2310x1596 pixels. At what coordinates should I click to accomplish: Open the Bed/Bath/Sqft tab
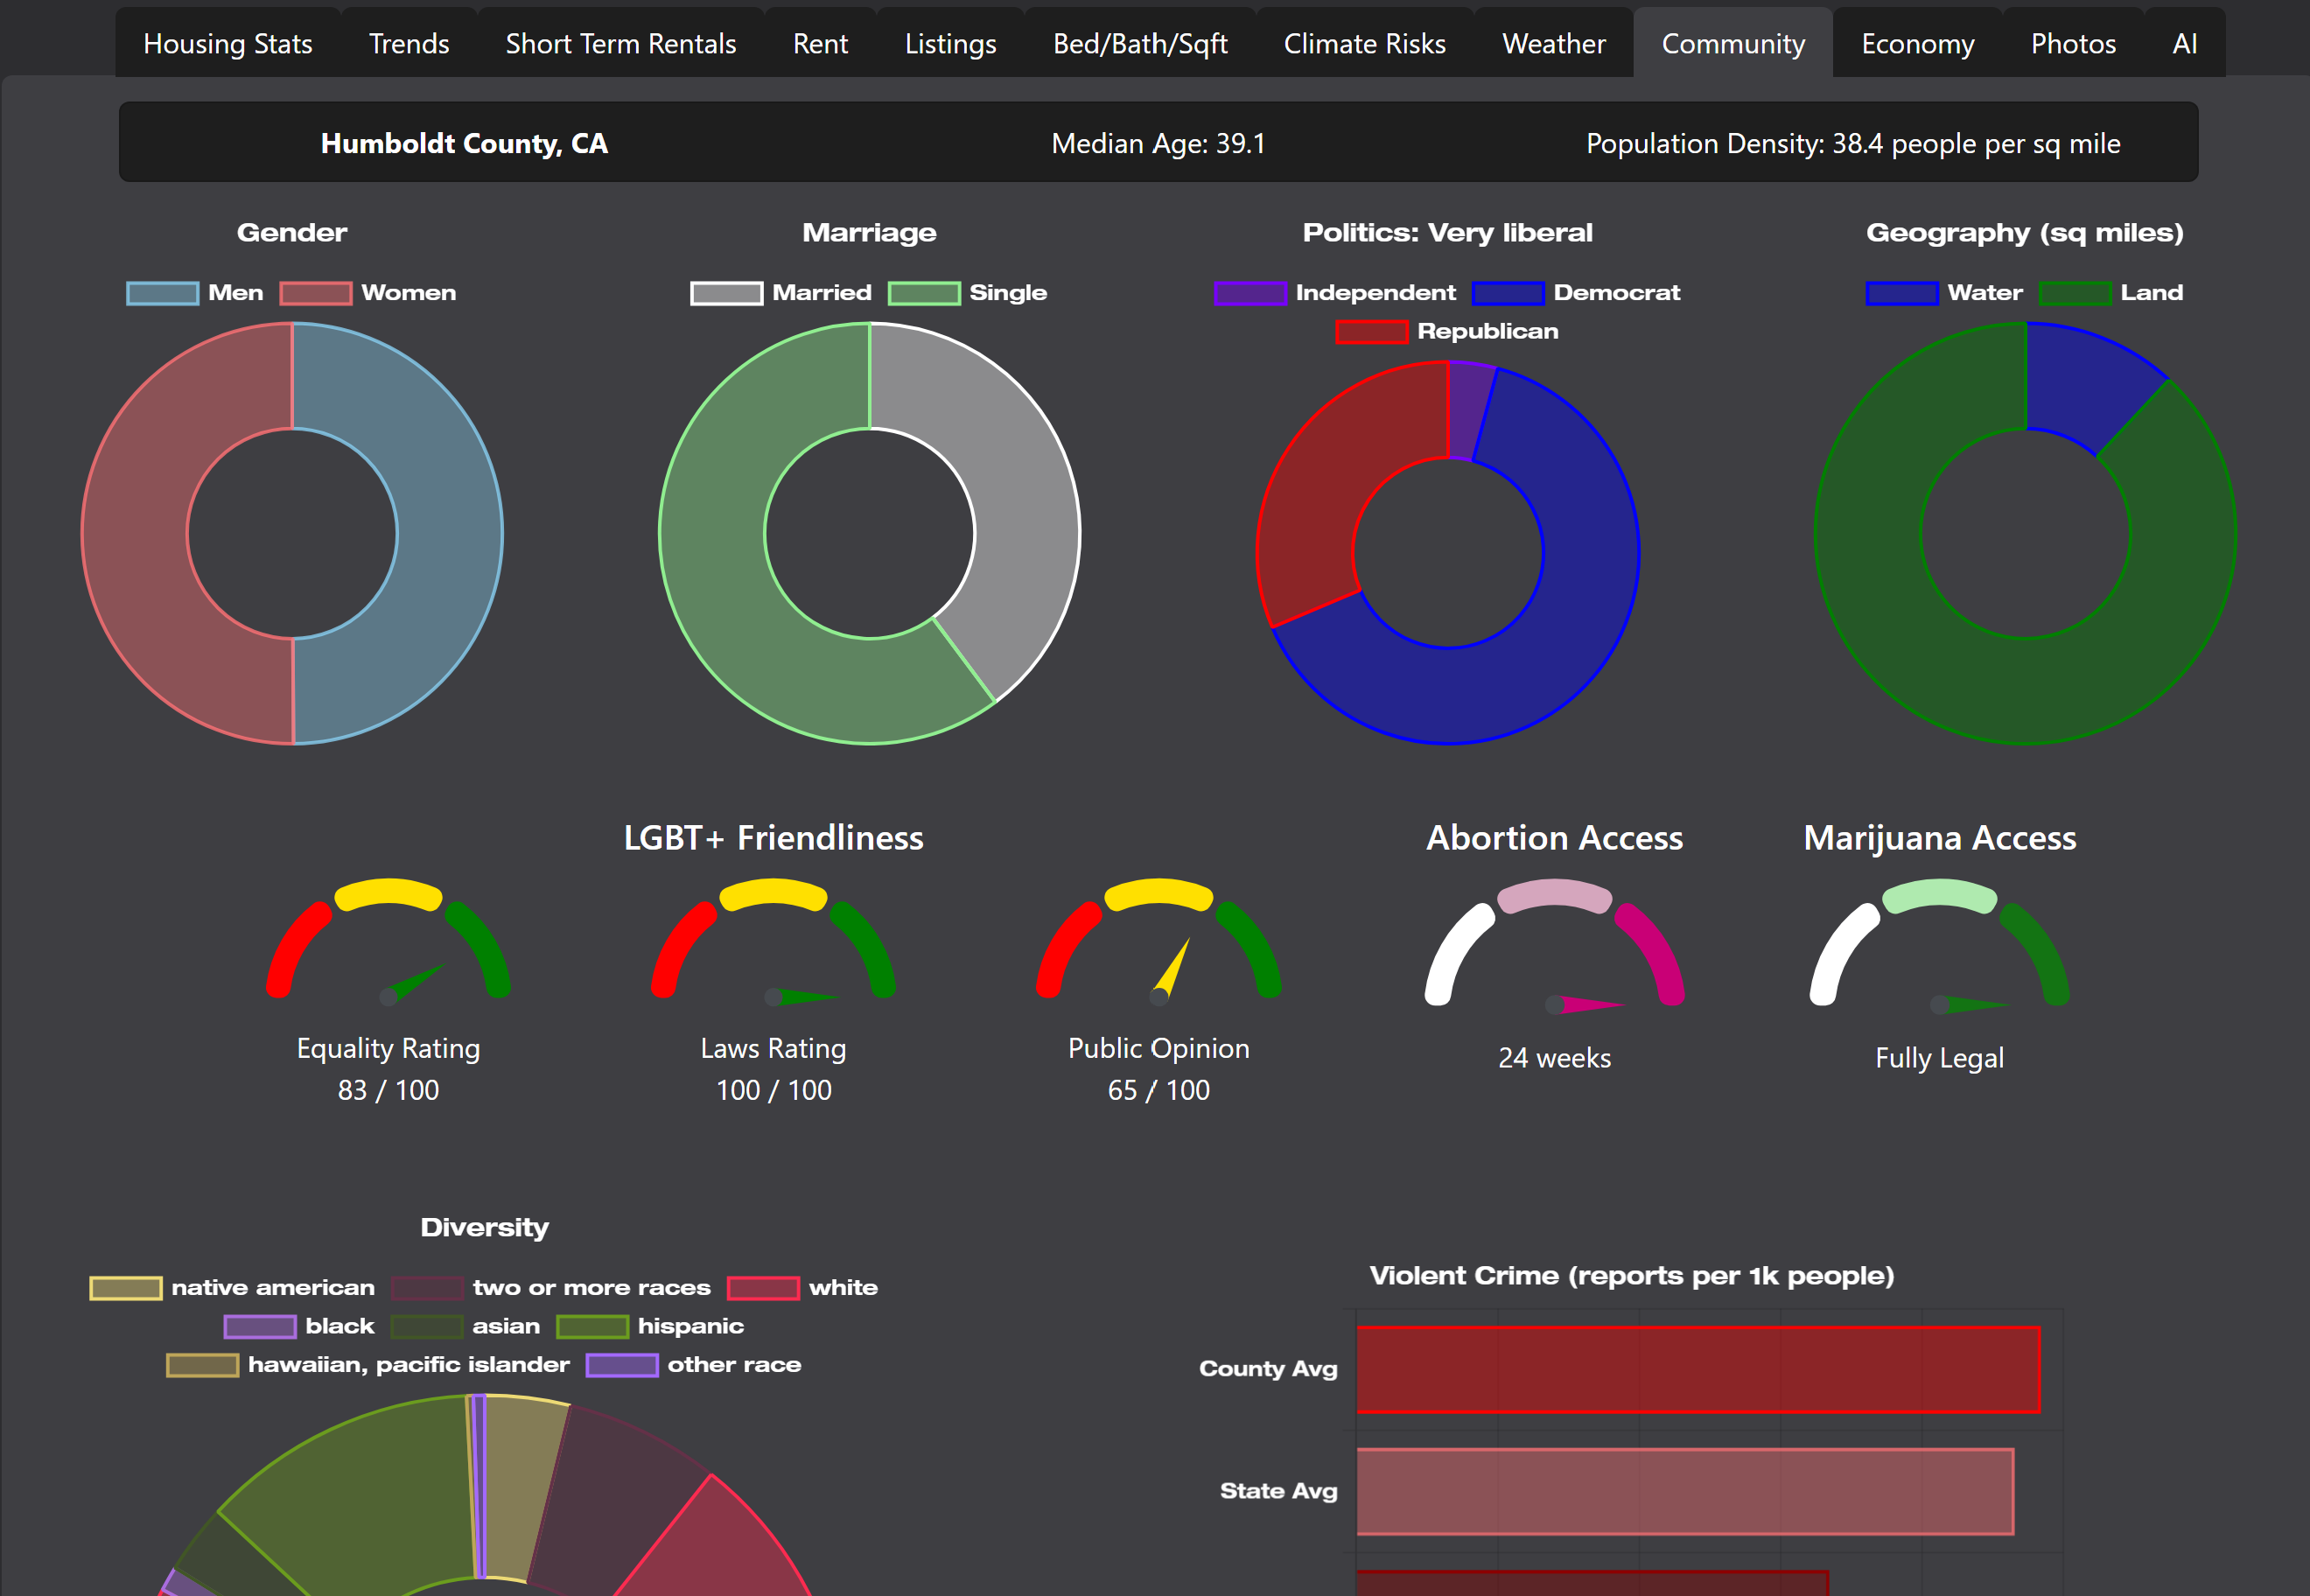[x=1140, y=43]
